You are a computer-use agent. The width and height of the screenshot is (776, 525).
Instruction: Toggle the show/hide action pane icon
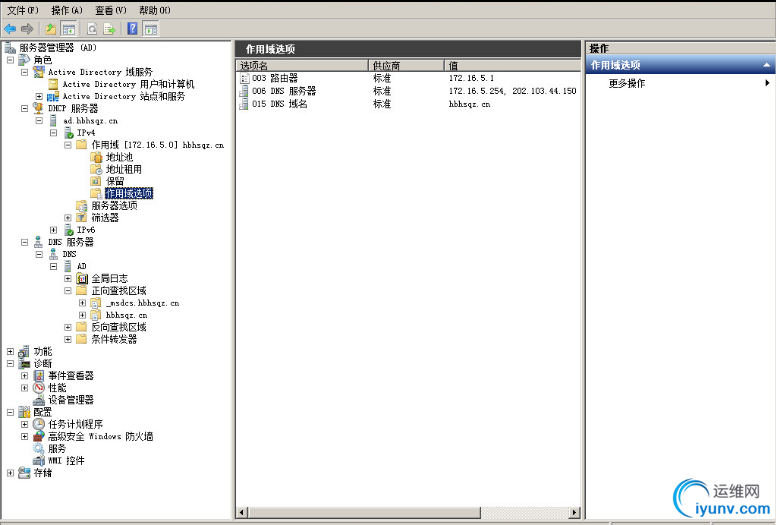click(x=150, y=29)
